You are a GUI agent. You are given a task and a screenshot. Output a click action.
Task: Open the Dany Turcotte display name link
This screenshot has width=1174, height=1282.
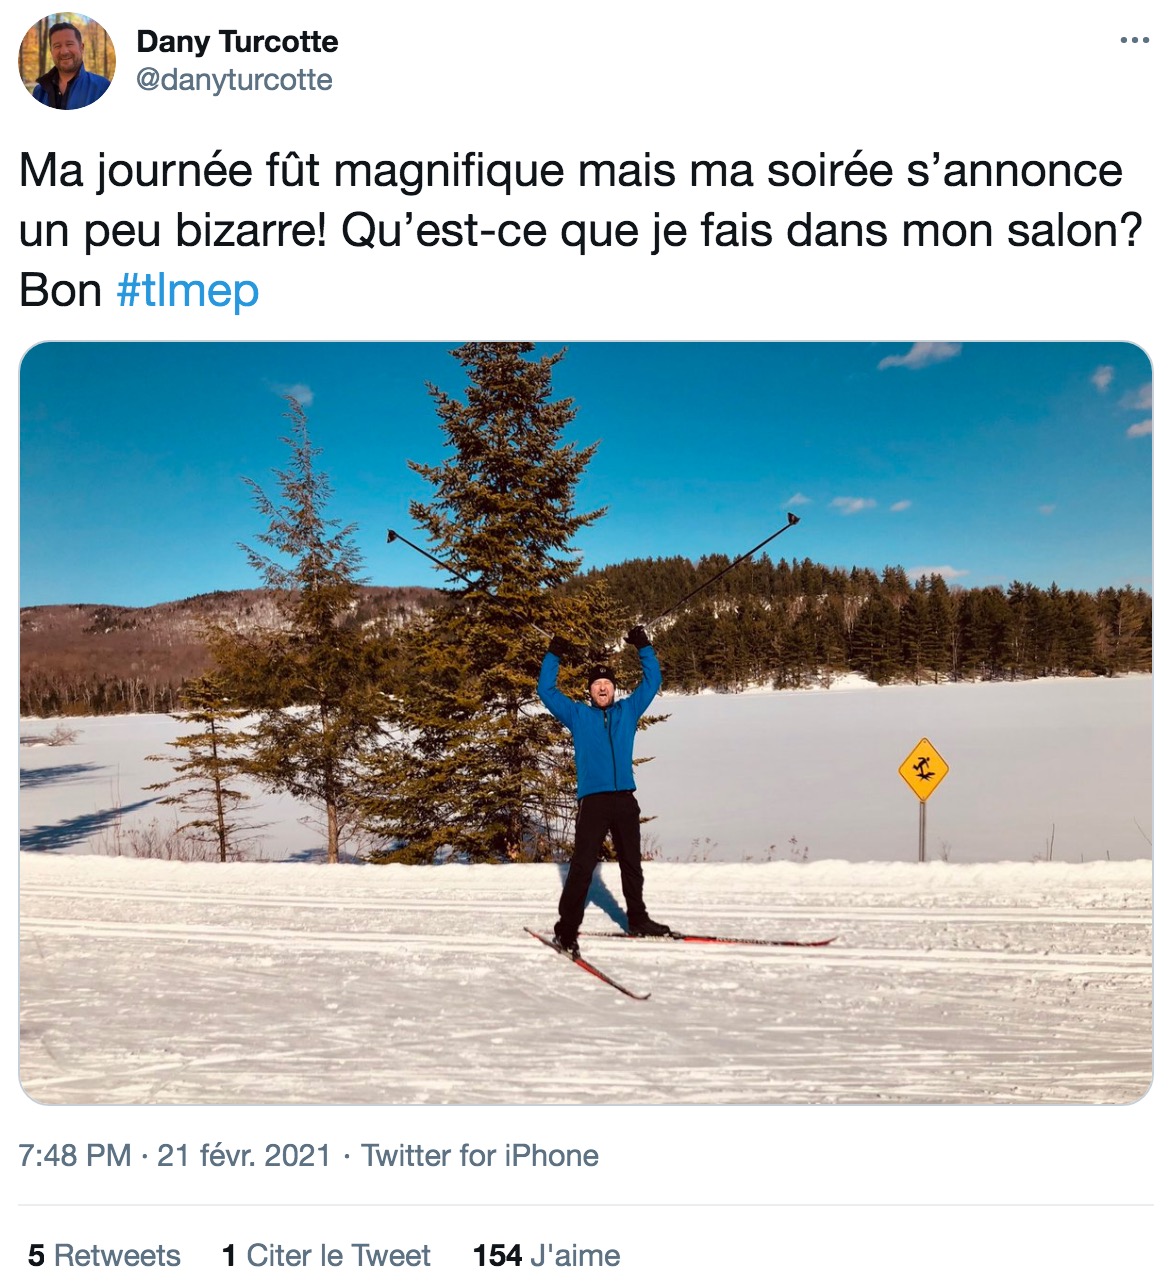click(x=237, y=42)
